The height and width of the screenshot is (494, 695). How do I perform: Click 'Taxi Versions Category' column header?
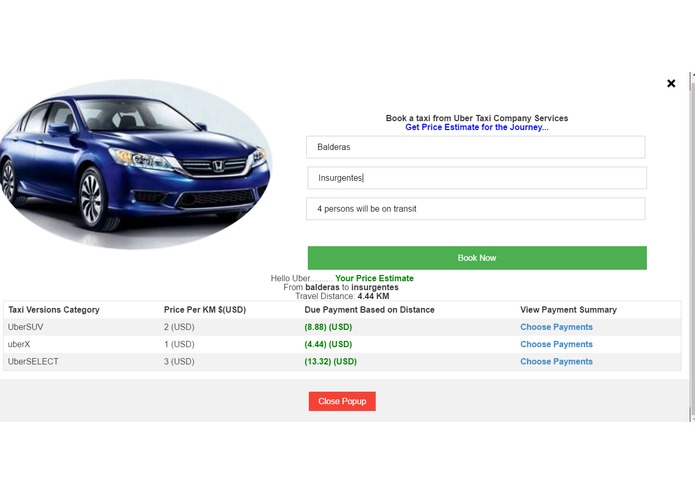pos(54,310)
